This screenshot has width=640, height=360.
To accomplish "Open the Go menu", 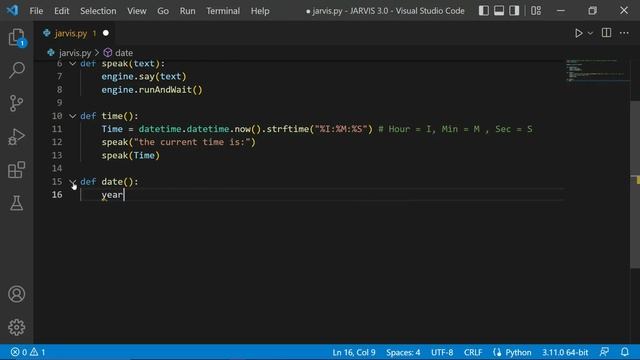I will click(163, 11).
